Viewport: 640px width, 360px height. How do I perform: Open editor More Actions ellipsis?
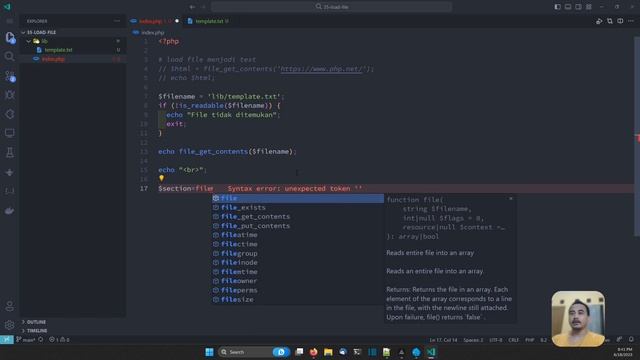coord(631,21)
